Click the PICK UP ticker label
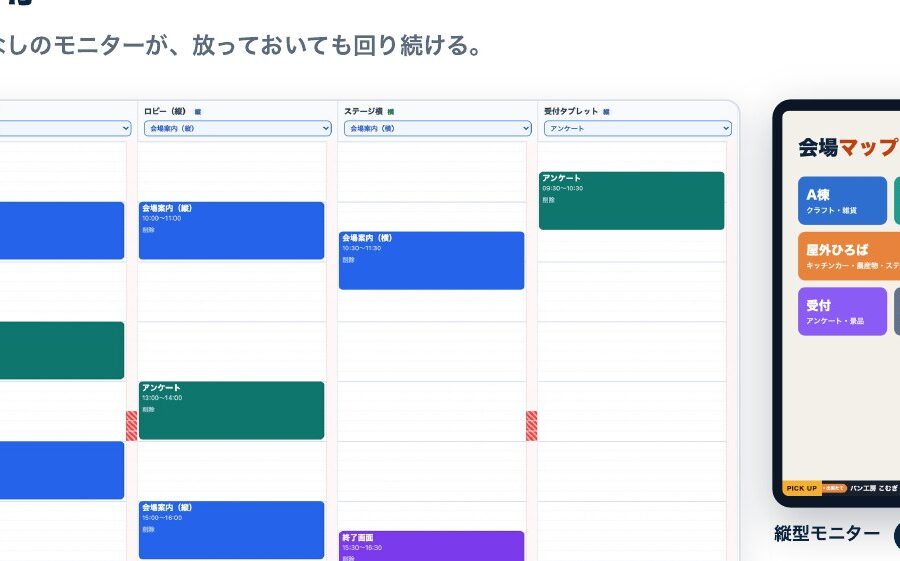This screenshot has width=900, height=561. (801, 488)
